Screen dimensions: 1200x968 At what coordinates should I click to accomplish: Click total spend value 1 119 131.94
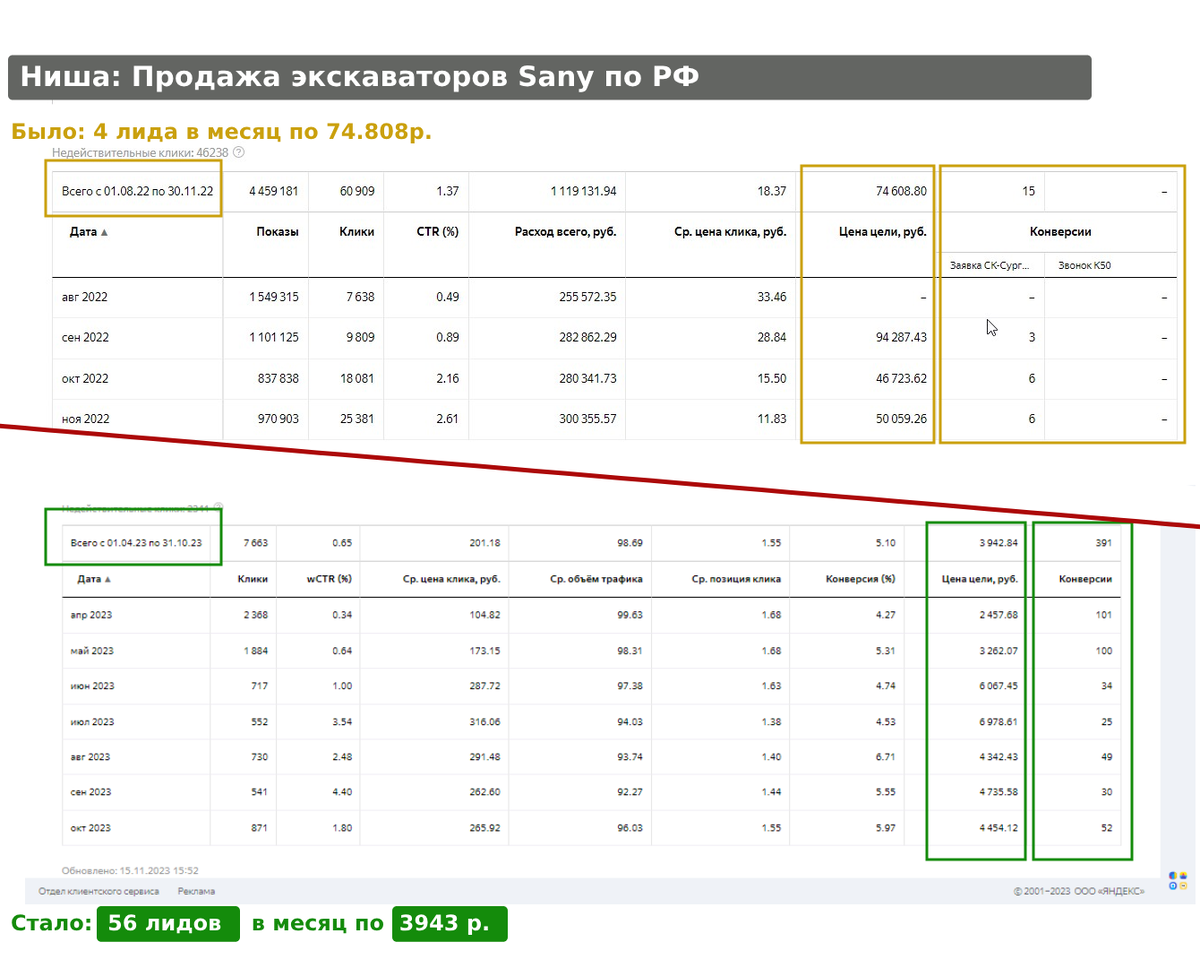point(584,191)
